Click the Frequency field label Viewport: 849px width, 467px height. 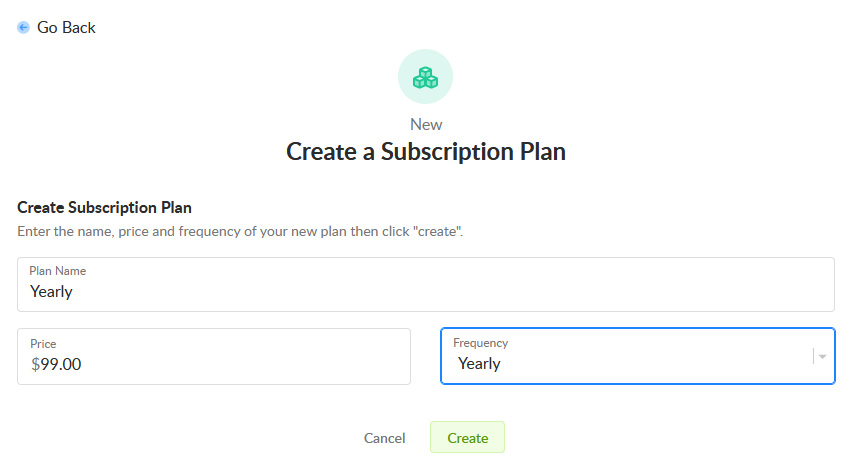tap(481, 343)
